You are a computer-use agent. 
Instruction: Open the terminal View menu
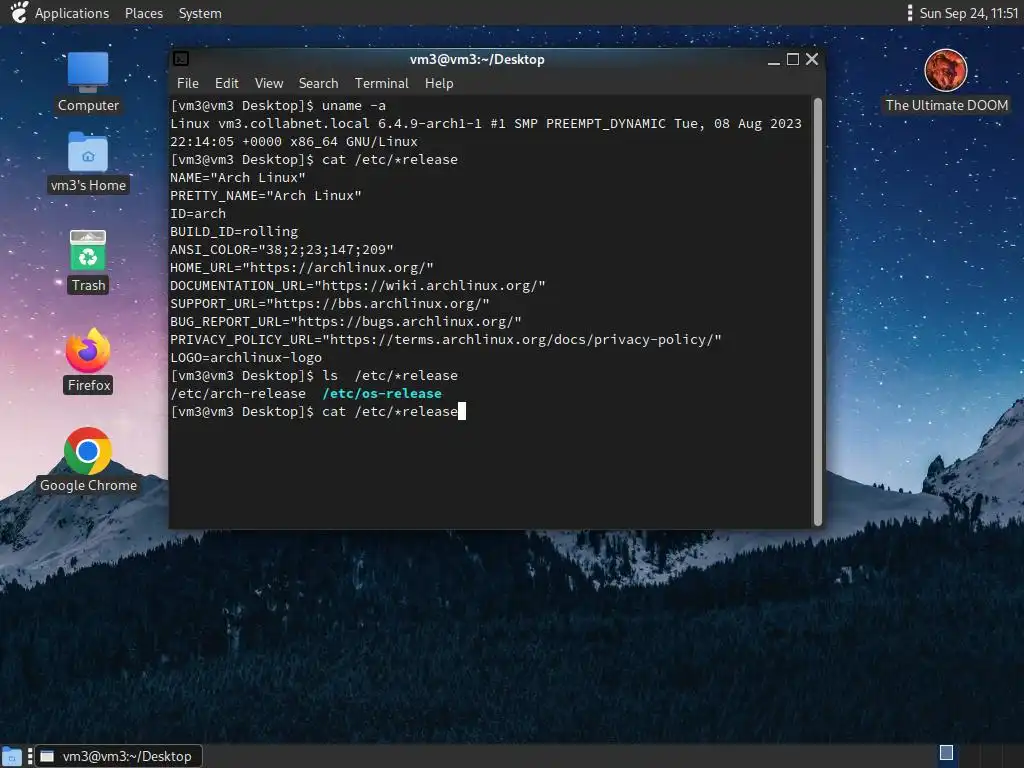[269, 83]
